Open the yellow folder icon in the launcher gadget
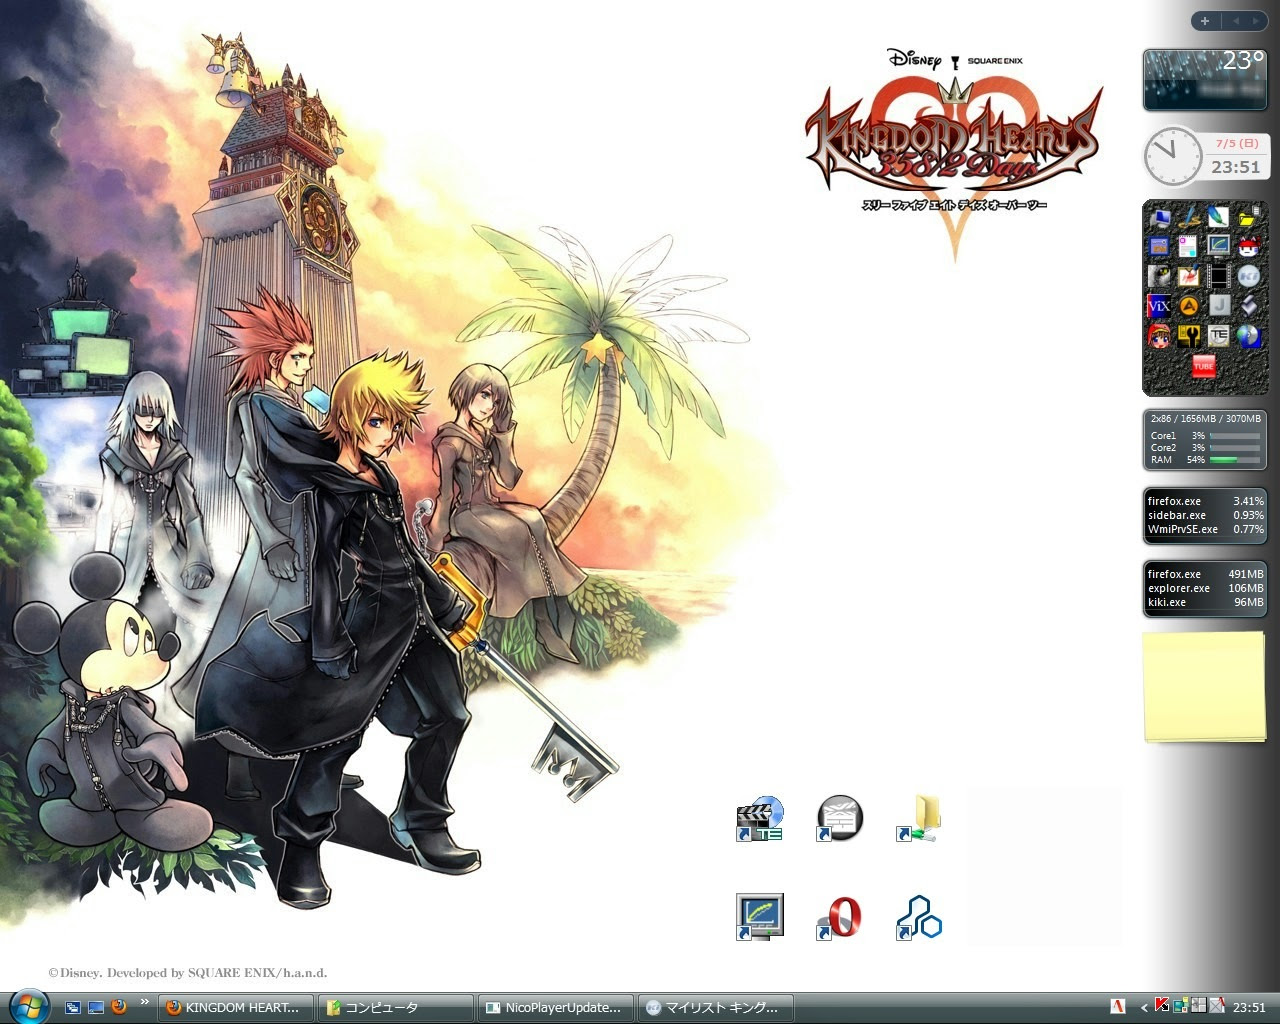The height and width of the screenshot is (1024, 1280). 1245,219
